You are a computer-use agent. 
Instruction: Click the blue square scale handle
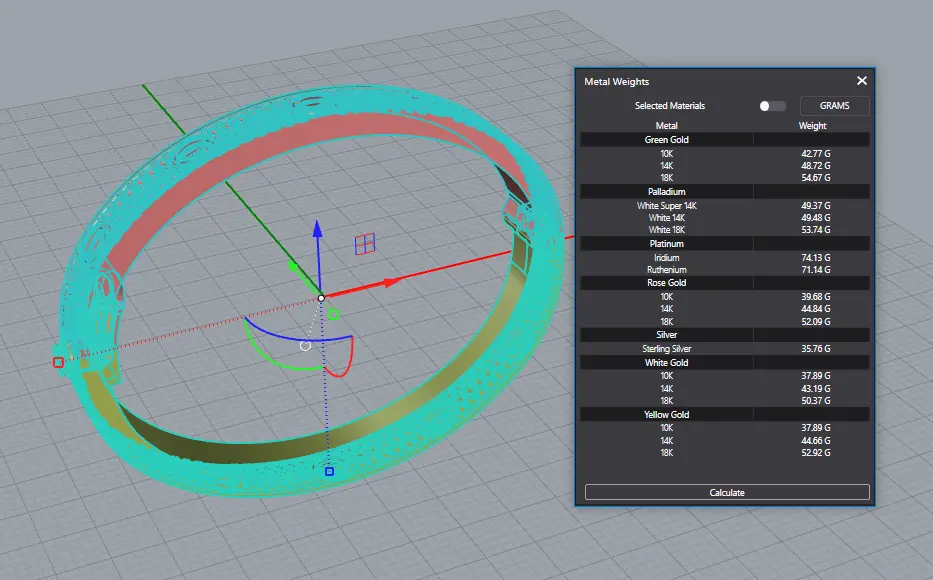pos(329,471)
